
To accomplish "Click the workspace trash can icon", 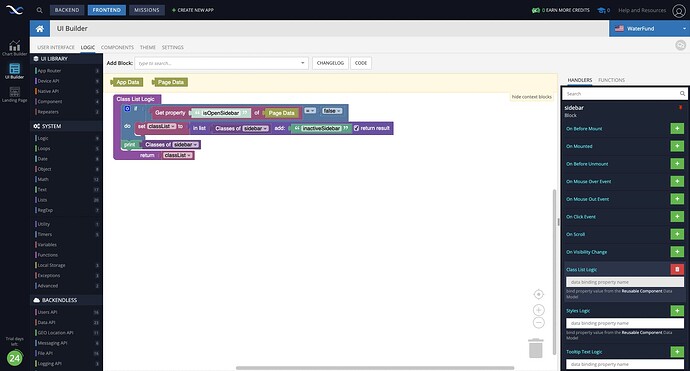I will pyautogui.click(x=536, y=348).
